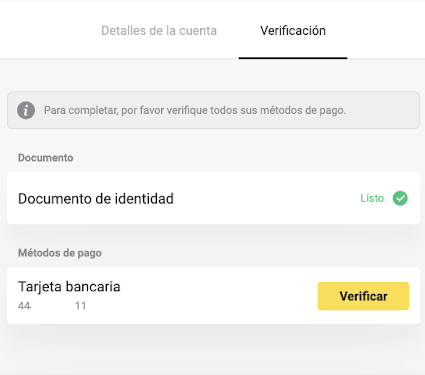This screenshot has height=375, width=425.
Task: Click the word identidad in the document row
Action: 144,199
